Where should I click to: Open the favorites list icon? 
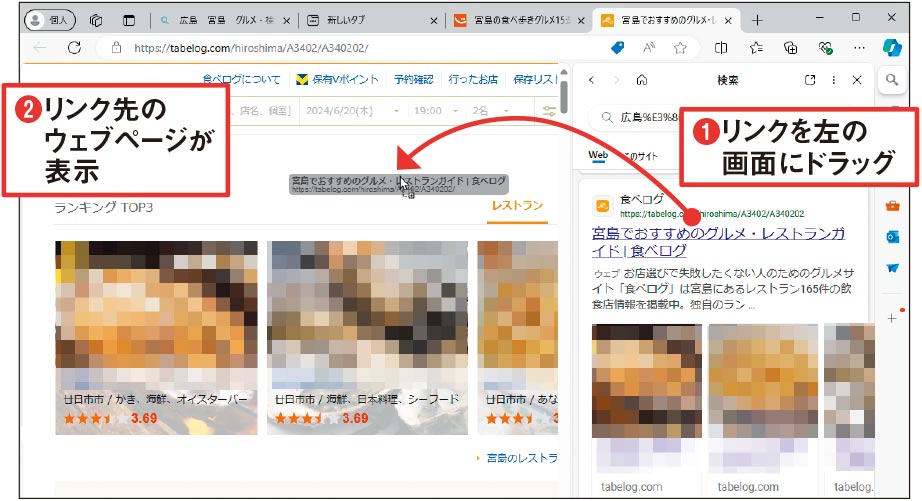(756, 48)
